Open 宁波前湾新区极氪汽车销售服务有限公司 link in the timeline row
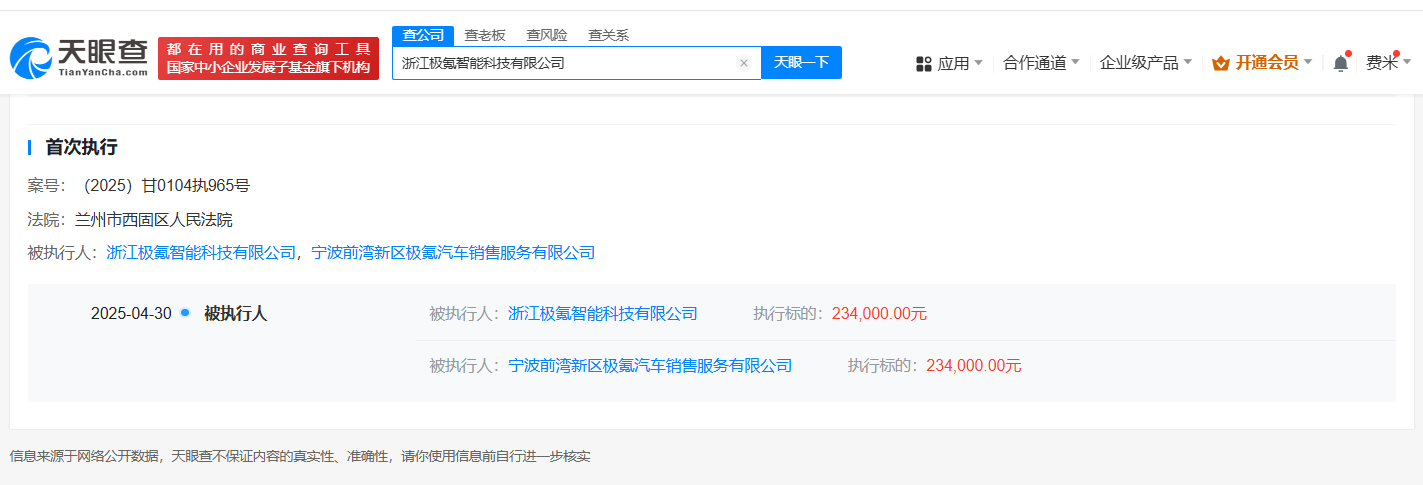The height and width of the screenshot is (485, 1423). tap(650, 366)
